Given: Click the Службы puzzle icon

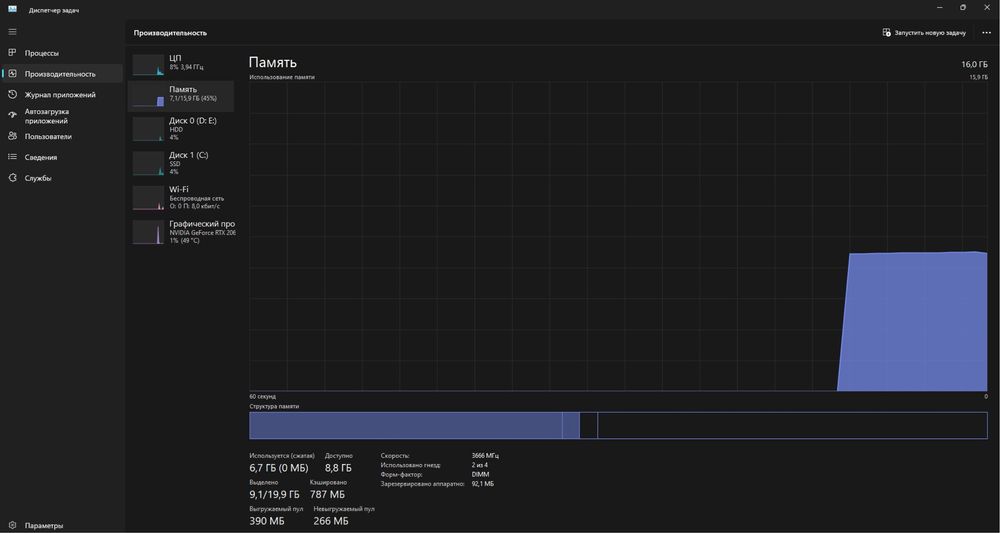Looking at the screenshot, I should (x=12, y=178).
